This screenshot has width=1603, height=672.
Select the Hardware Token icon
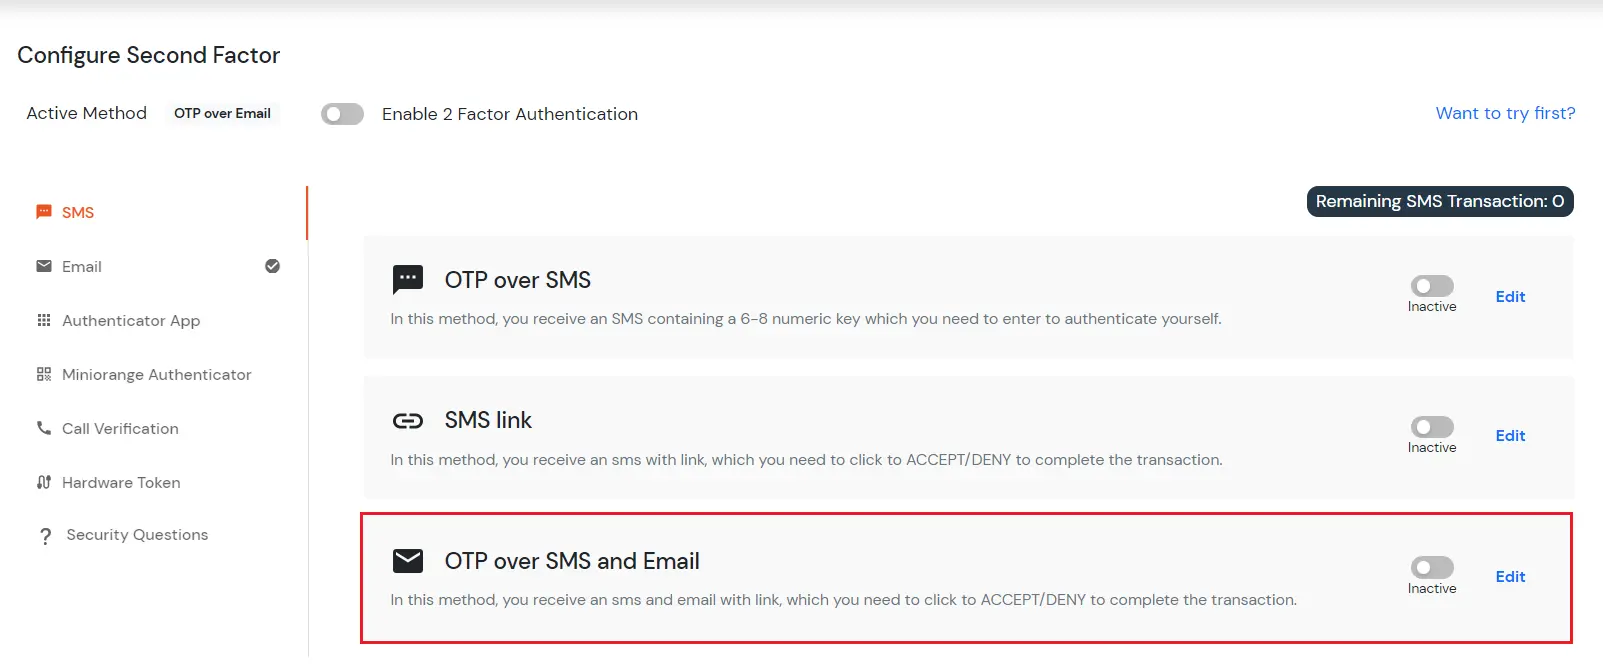(x=44, y=482)
